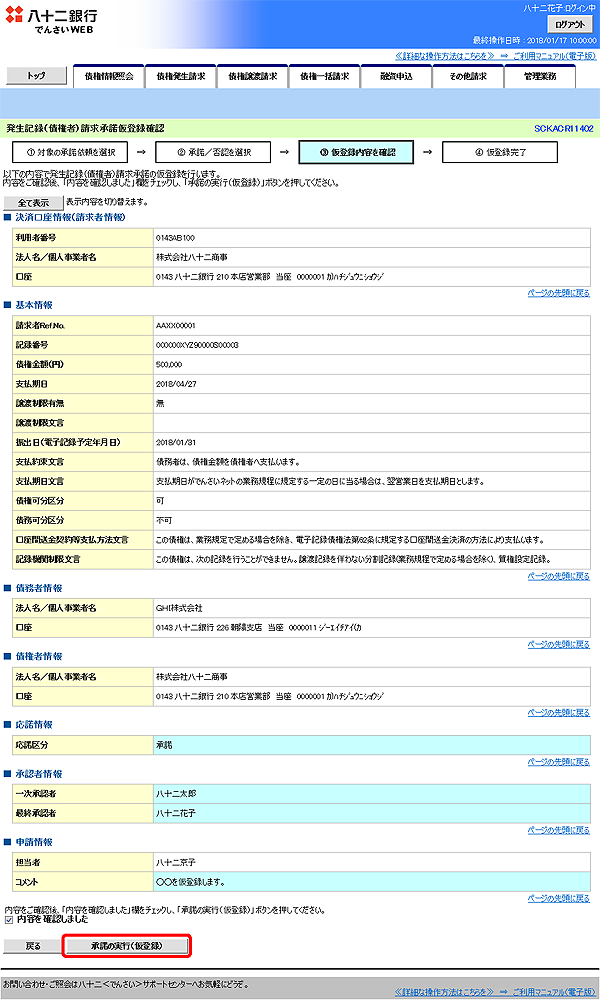Click the 債権者情報 section heading
The image size is (600, 1000).
(39, 656)
